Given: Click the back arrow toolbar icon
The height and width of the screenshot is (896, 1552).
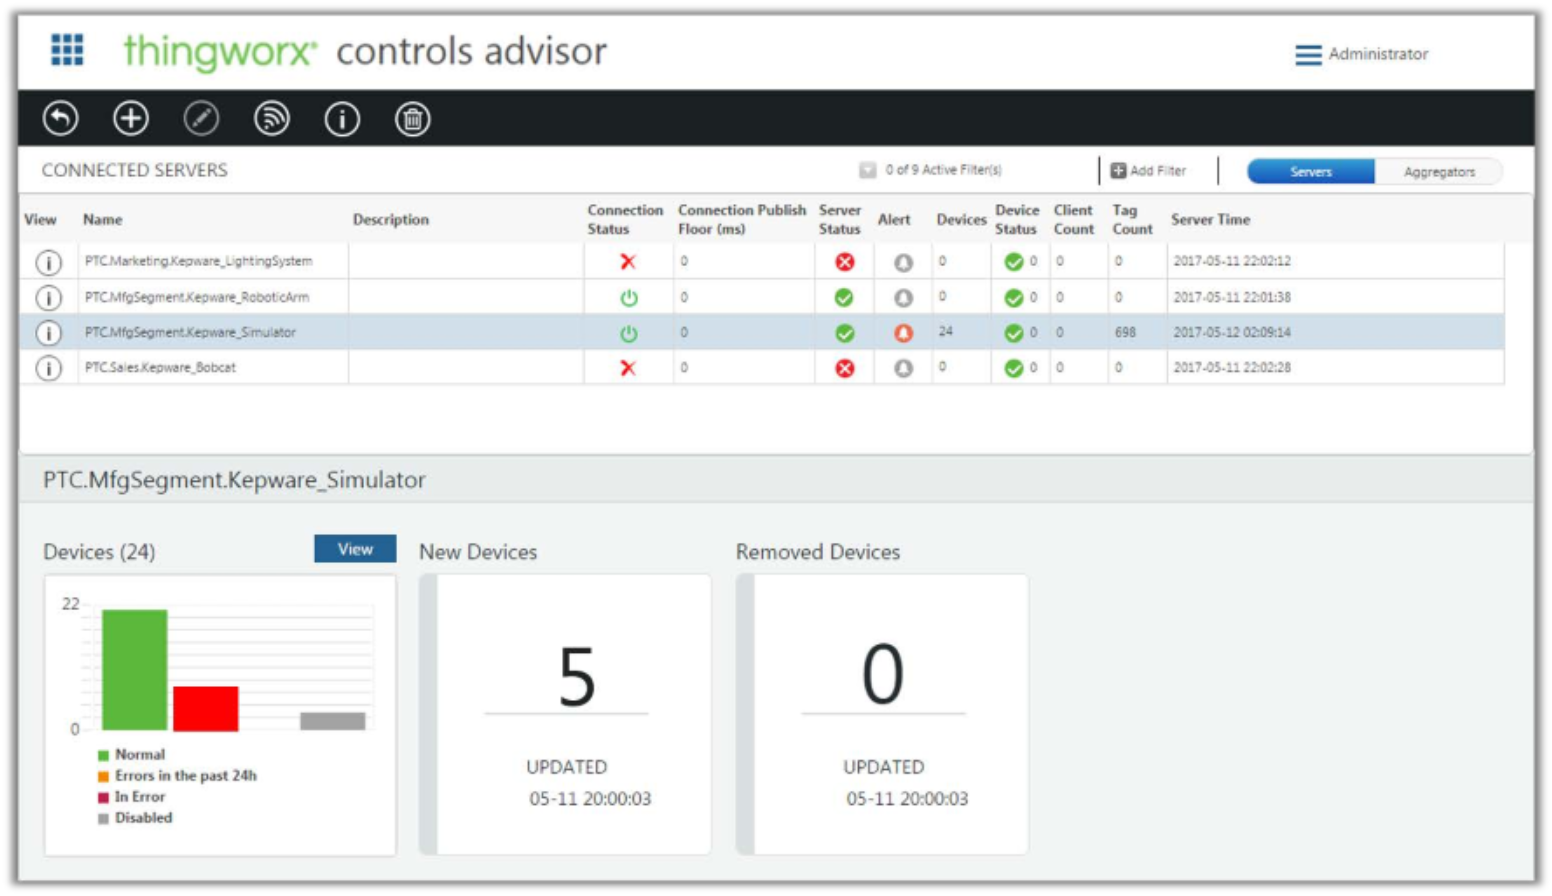Looking at the screenshot, I should click(60, 119).
